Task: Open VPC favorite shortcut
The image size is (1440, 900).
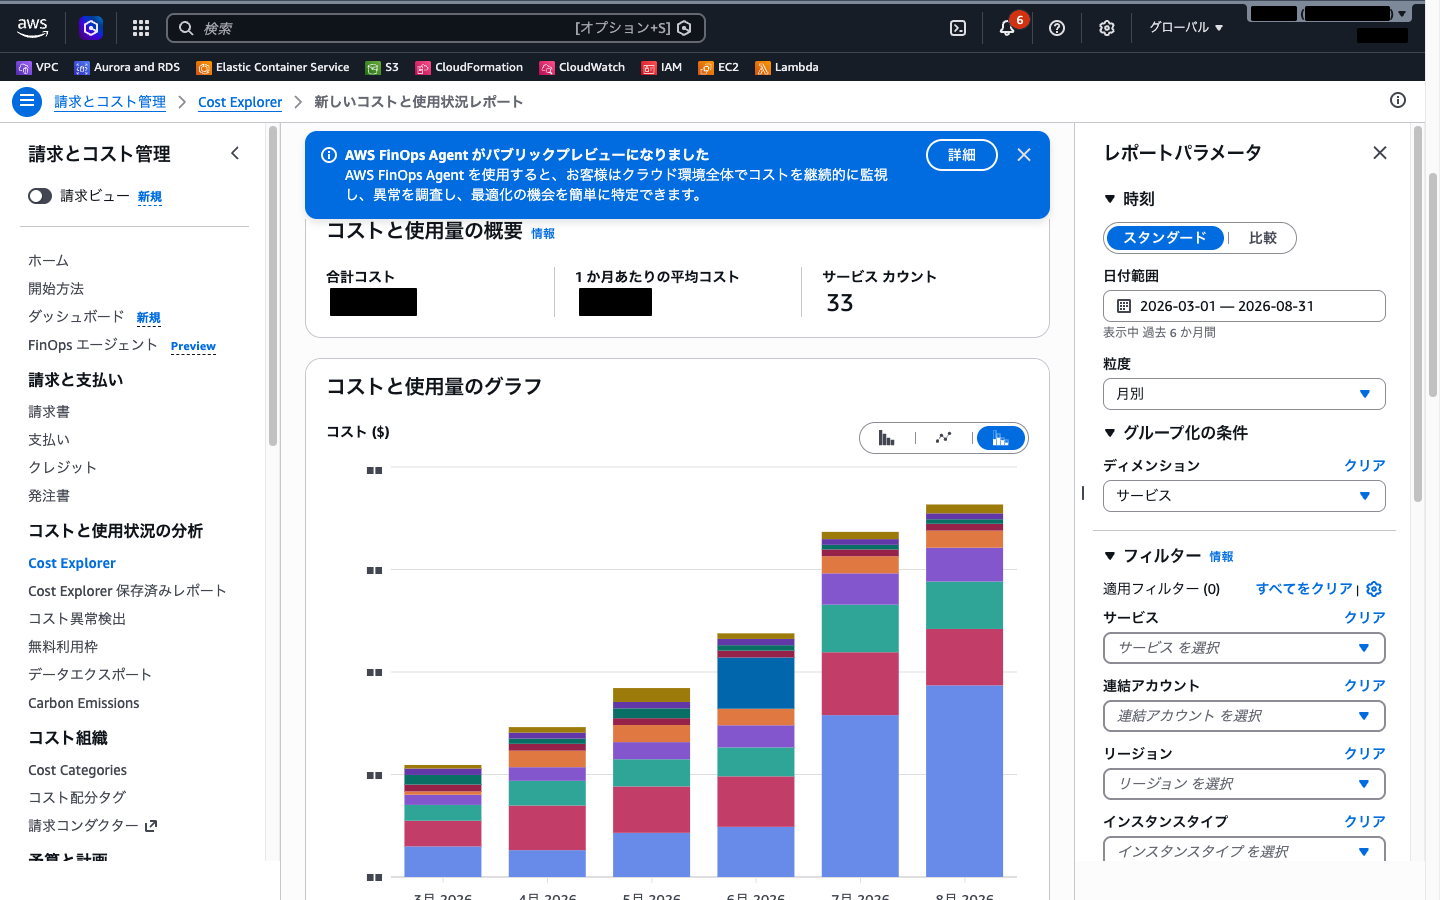Action: 38,67
